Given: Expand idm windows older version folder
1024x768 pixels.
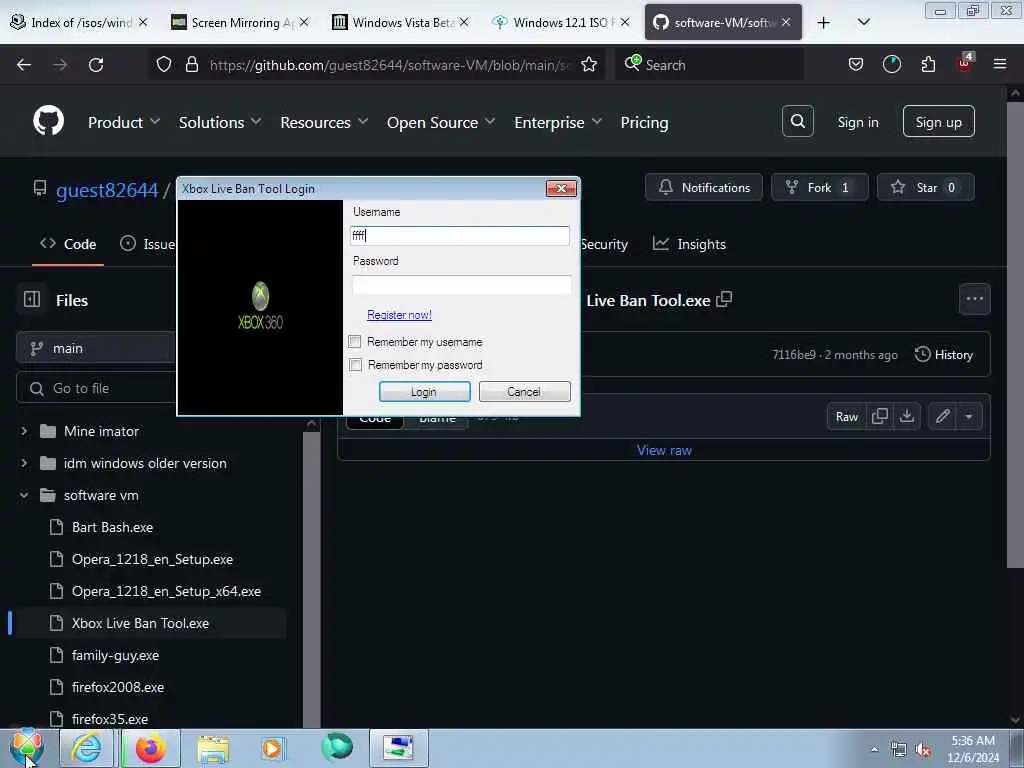Looking at the screenshot, I should click(24, 462).
